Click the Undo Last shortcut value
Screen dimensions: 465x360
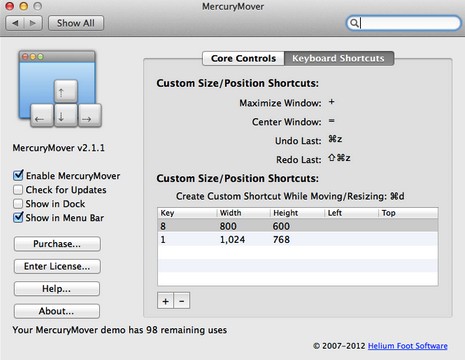tap(335, 139)
